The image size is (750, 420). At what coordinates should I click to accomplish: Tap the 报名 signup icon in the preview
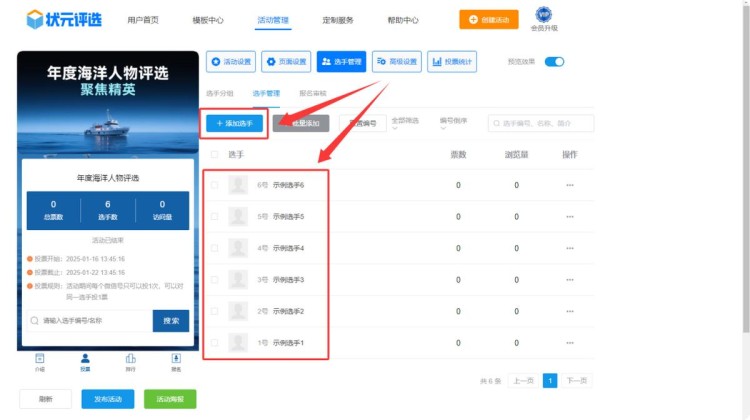[x=176, y=360]
